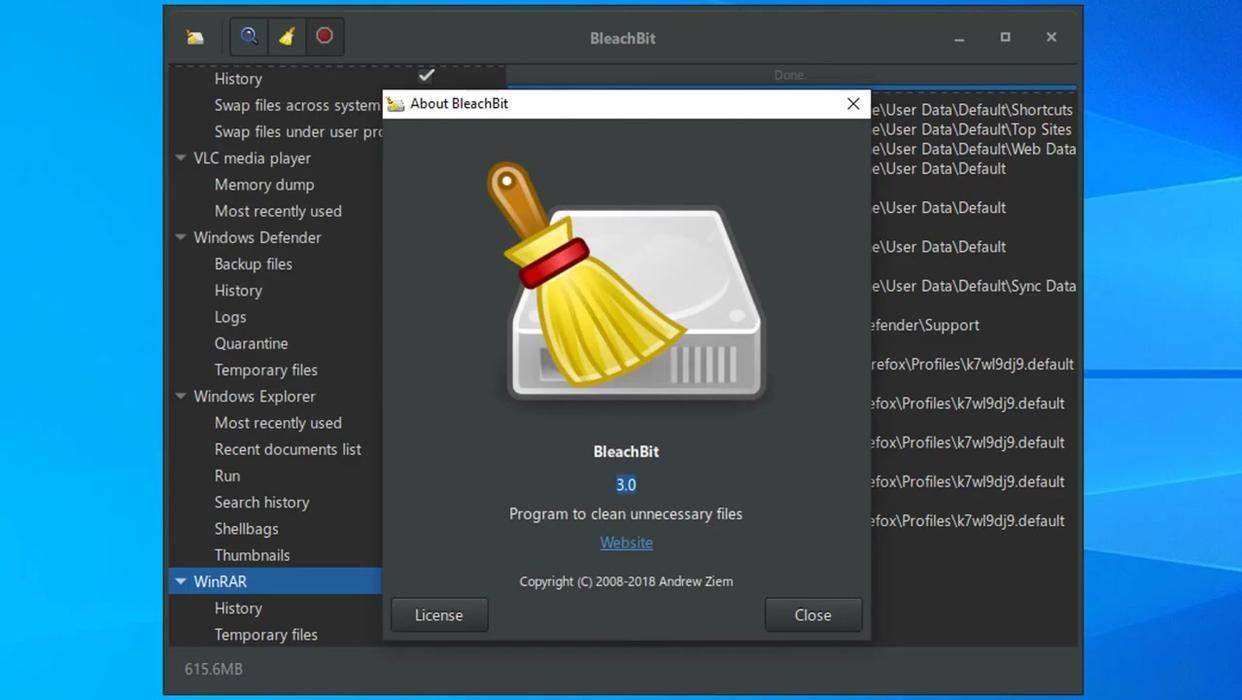Select Quarantine under Windows Defender
This screenshot has width=1242, height=700.
251,343
